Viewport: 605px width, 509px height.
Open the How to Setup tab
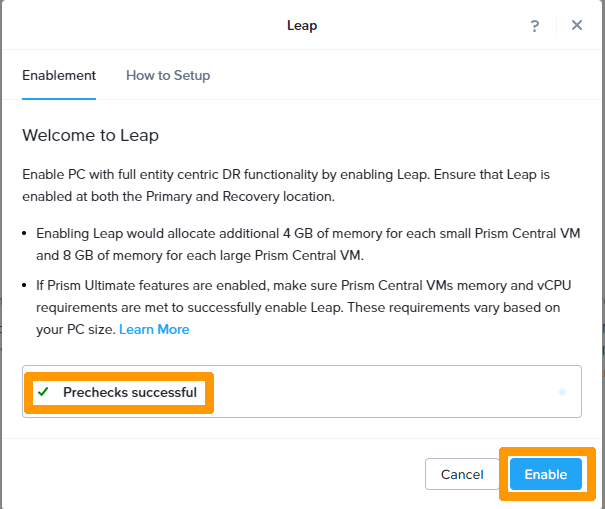tap(168, 75)
